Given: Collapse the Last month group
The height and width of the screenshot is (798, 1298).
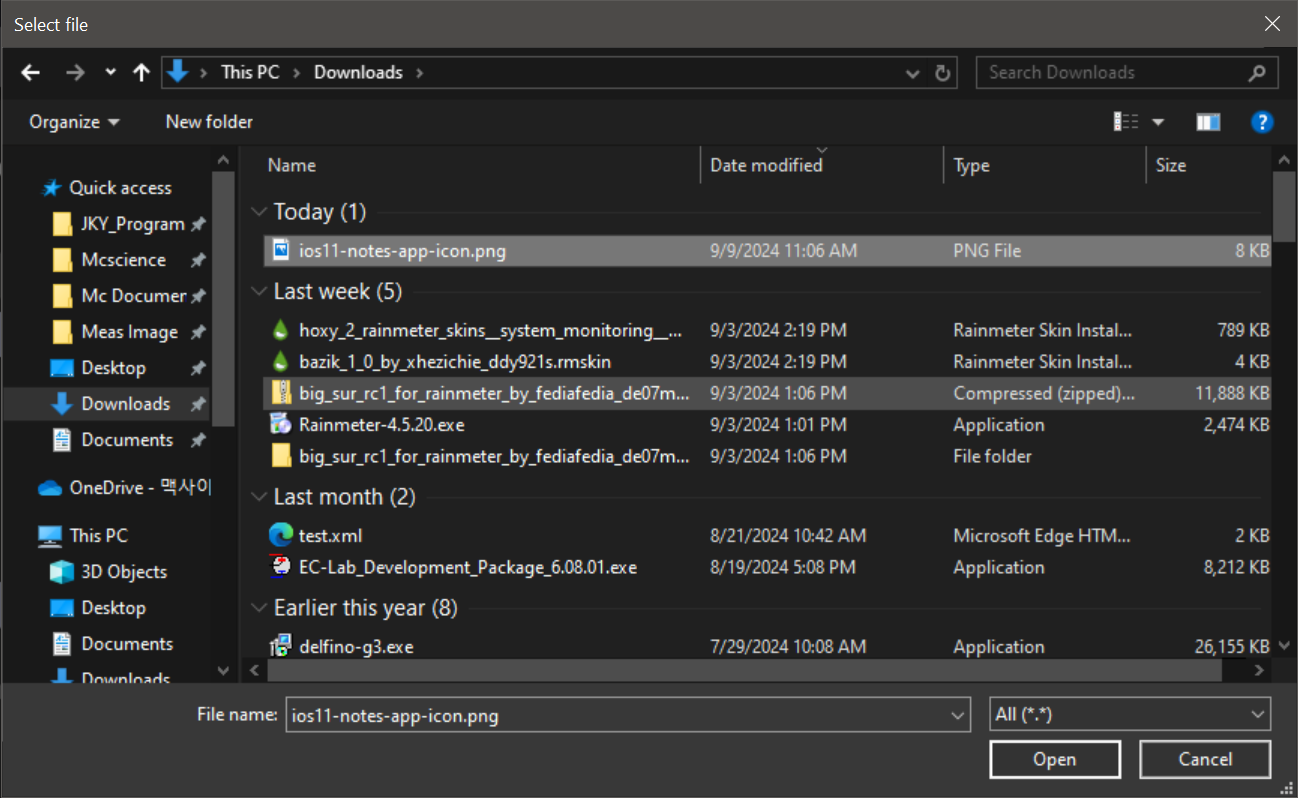Looking at the screenshot, I should coord(260,497).
